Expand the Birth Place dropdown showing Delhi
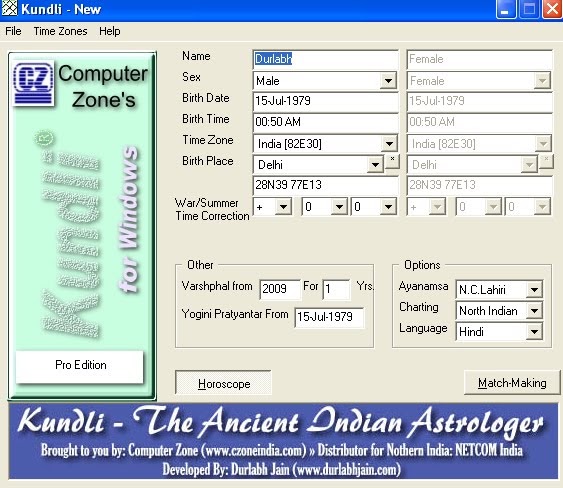 375,165
